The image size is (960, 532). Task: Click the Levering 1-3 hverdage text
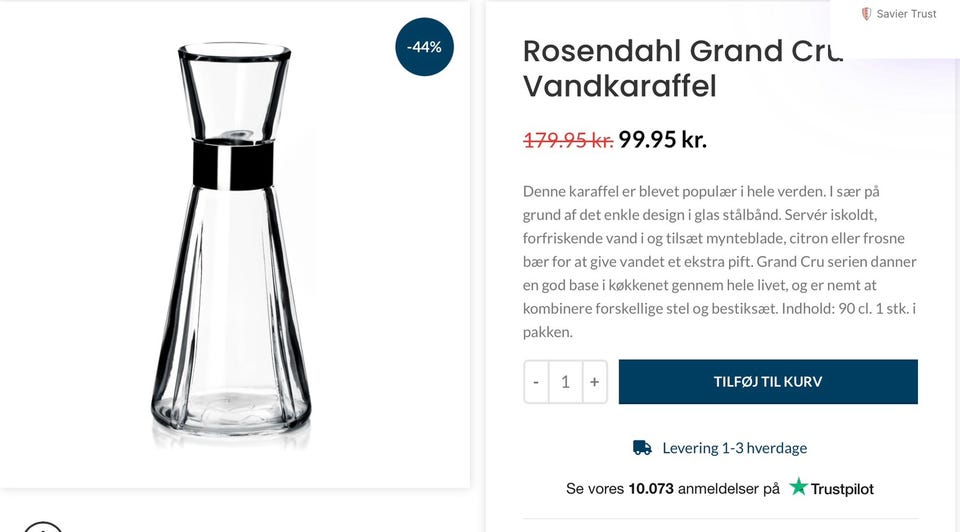pyautogui.click(x=734, y=448)
